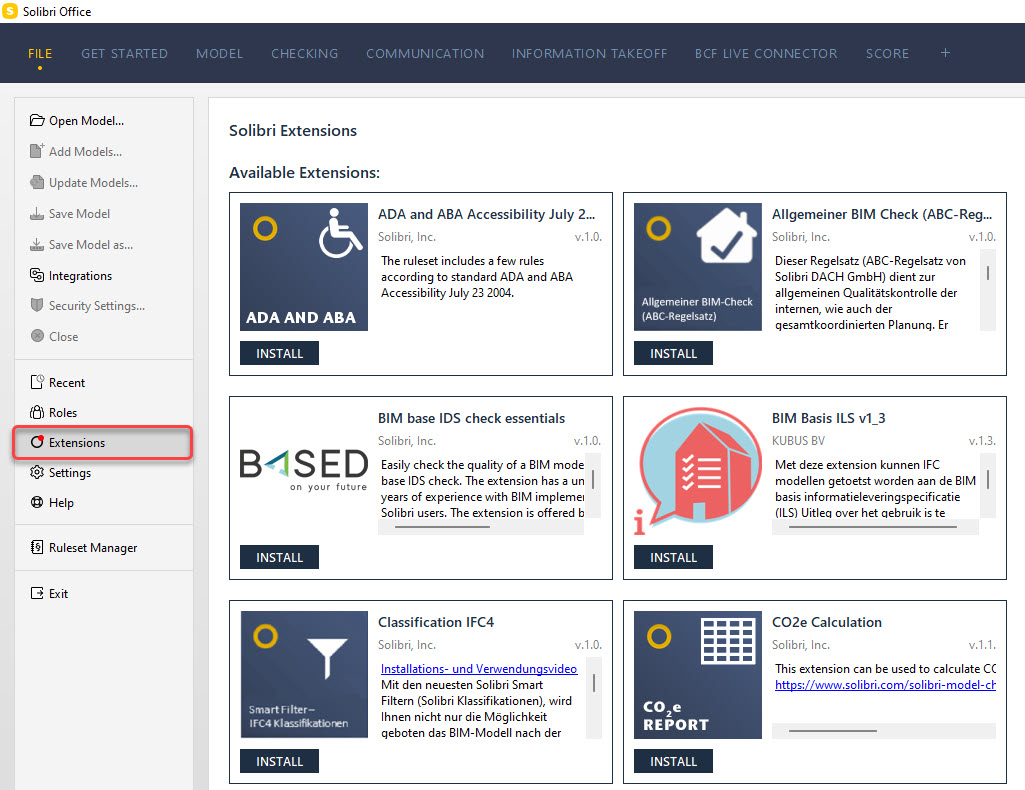Click the Integrations icon in sidebar

tap(37, 276)
